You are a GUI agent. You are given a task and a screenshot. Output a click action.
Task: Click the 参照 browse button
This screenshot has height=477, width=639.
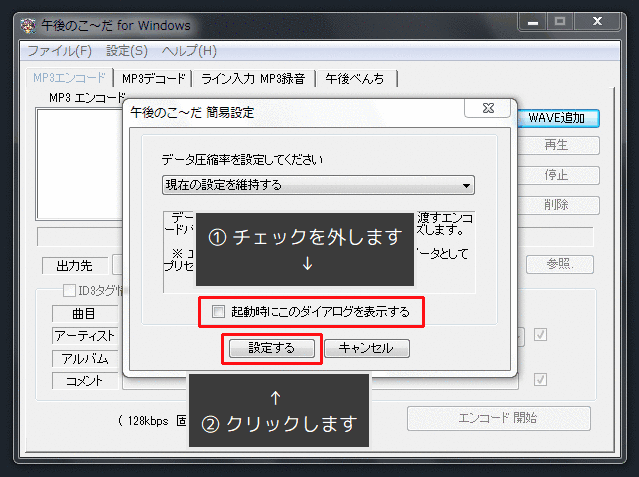[x=557, y=265]
